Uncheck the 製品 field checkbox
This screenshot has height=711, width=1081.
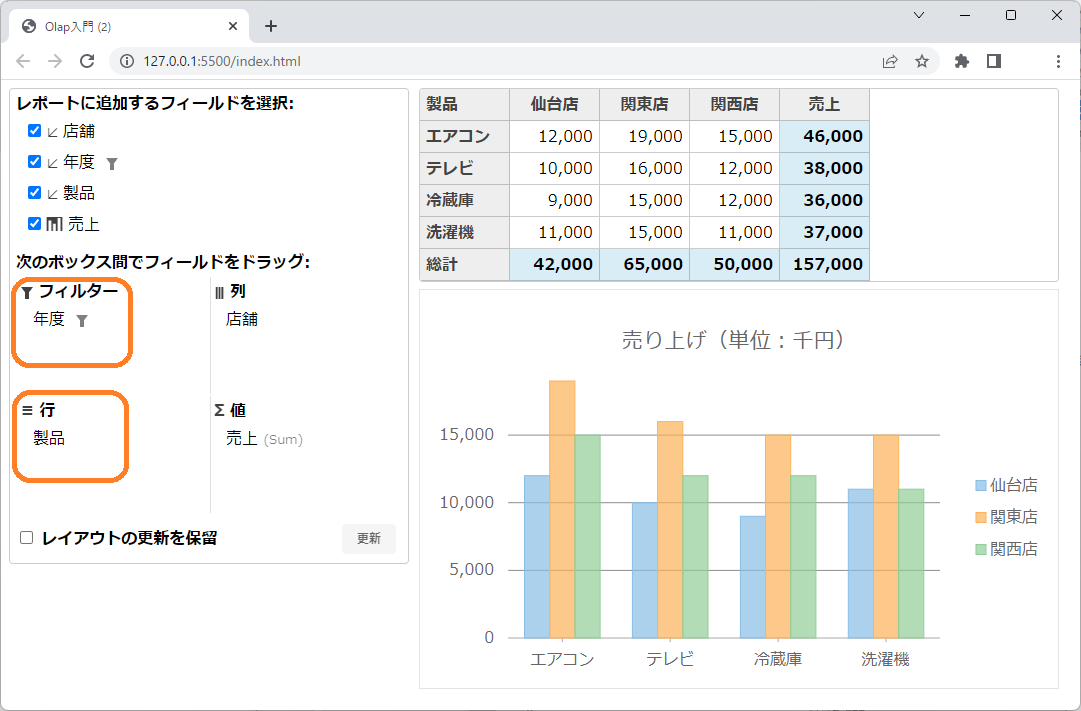pos(34,192)
